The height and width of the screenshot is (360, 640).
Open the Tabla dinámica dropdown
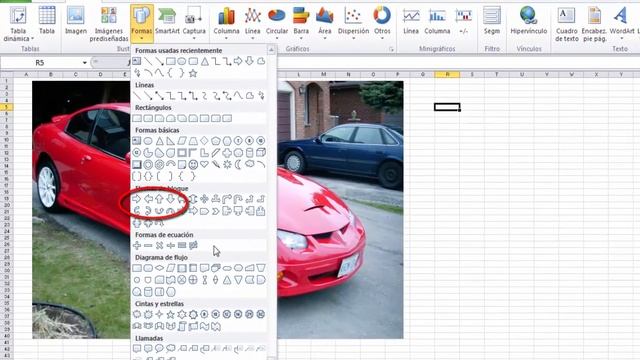pos(18,24)
